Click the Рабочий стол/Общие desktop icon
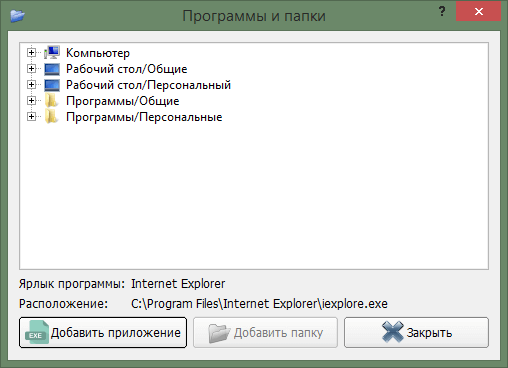508x368 pixels. tap(52, 69)
